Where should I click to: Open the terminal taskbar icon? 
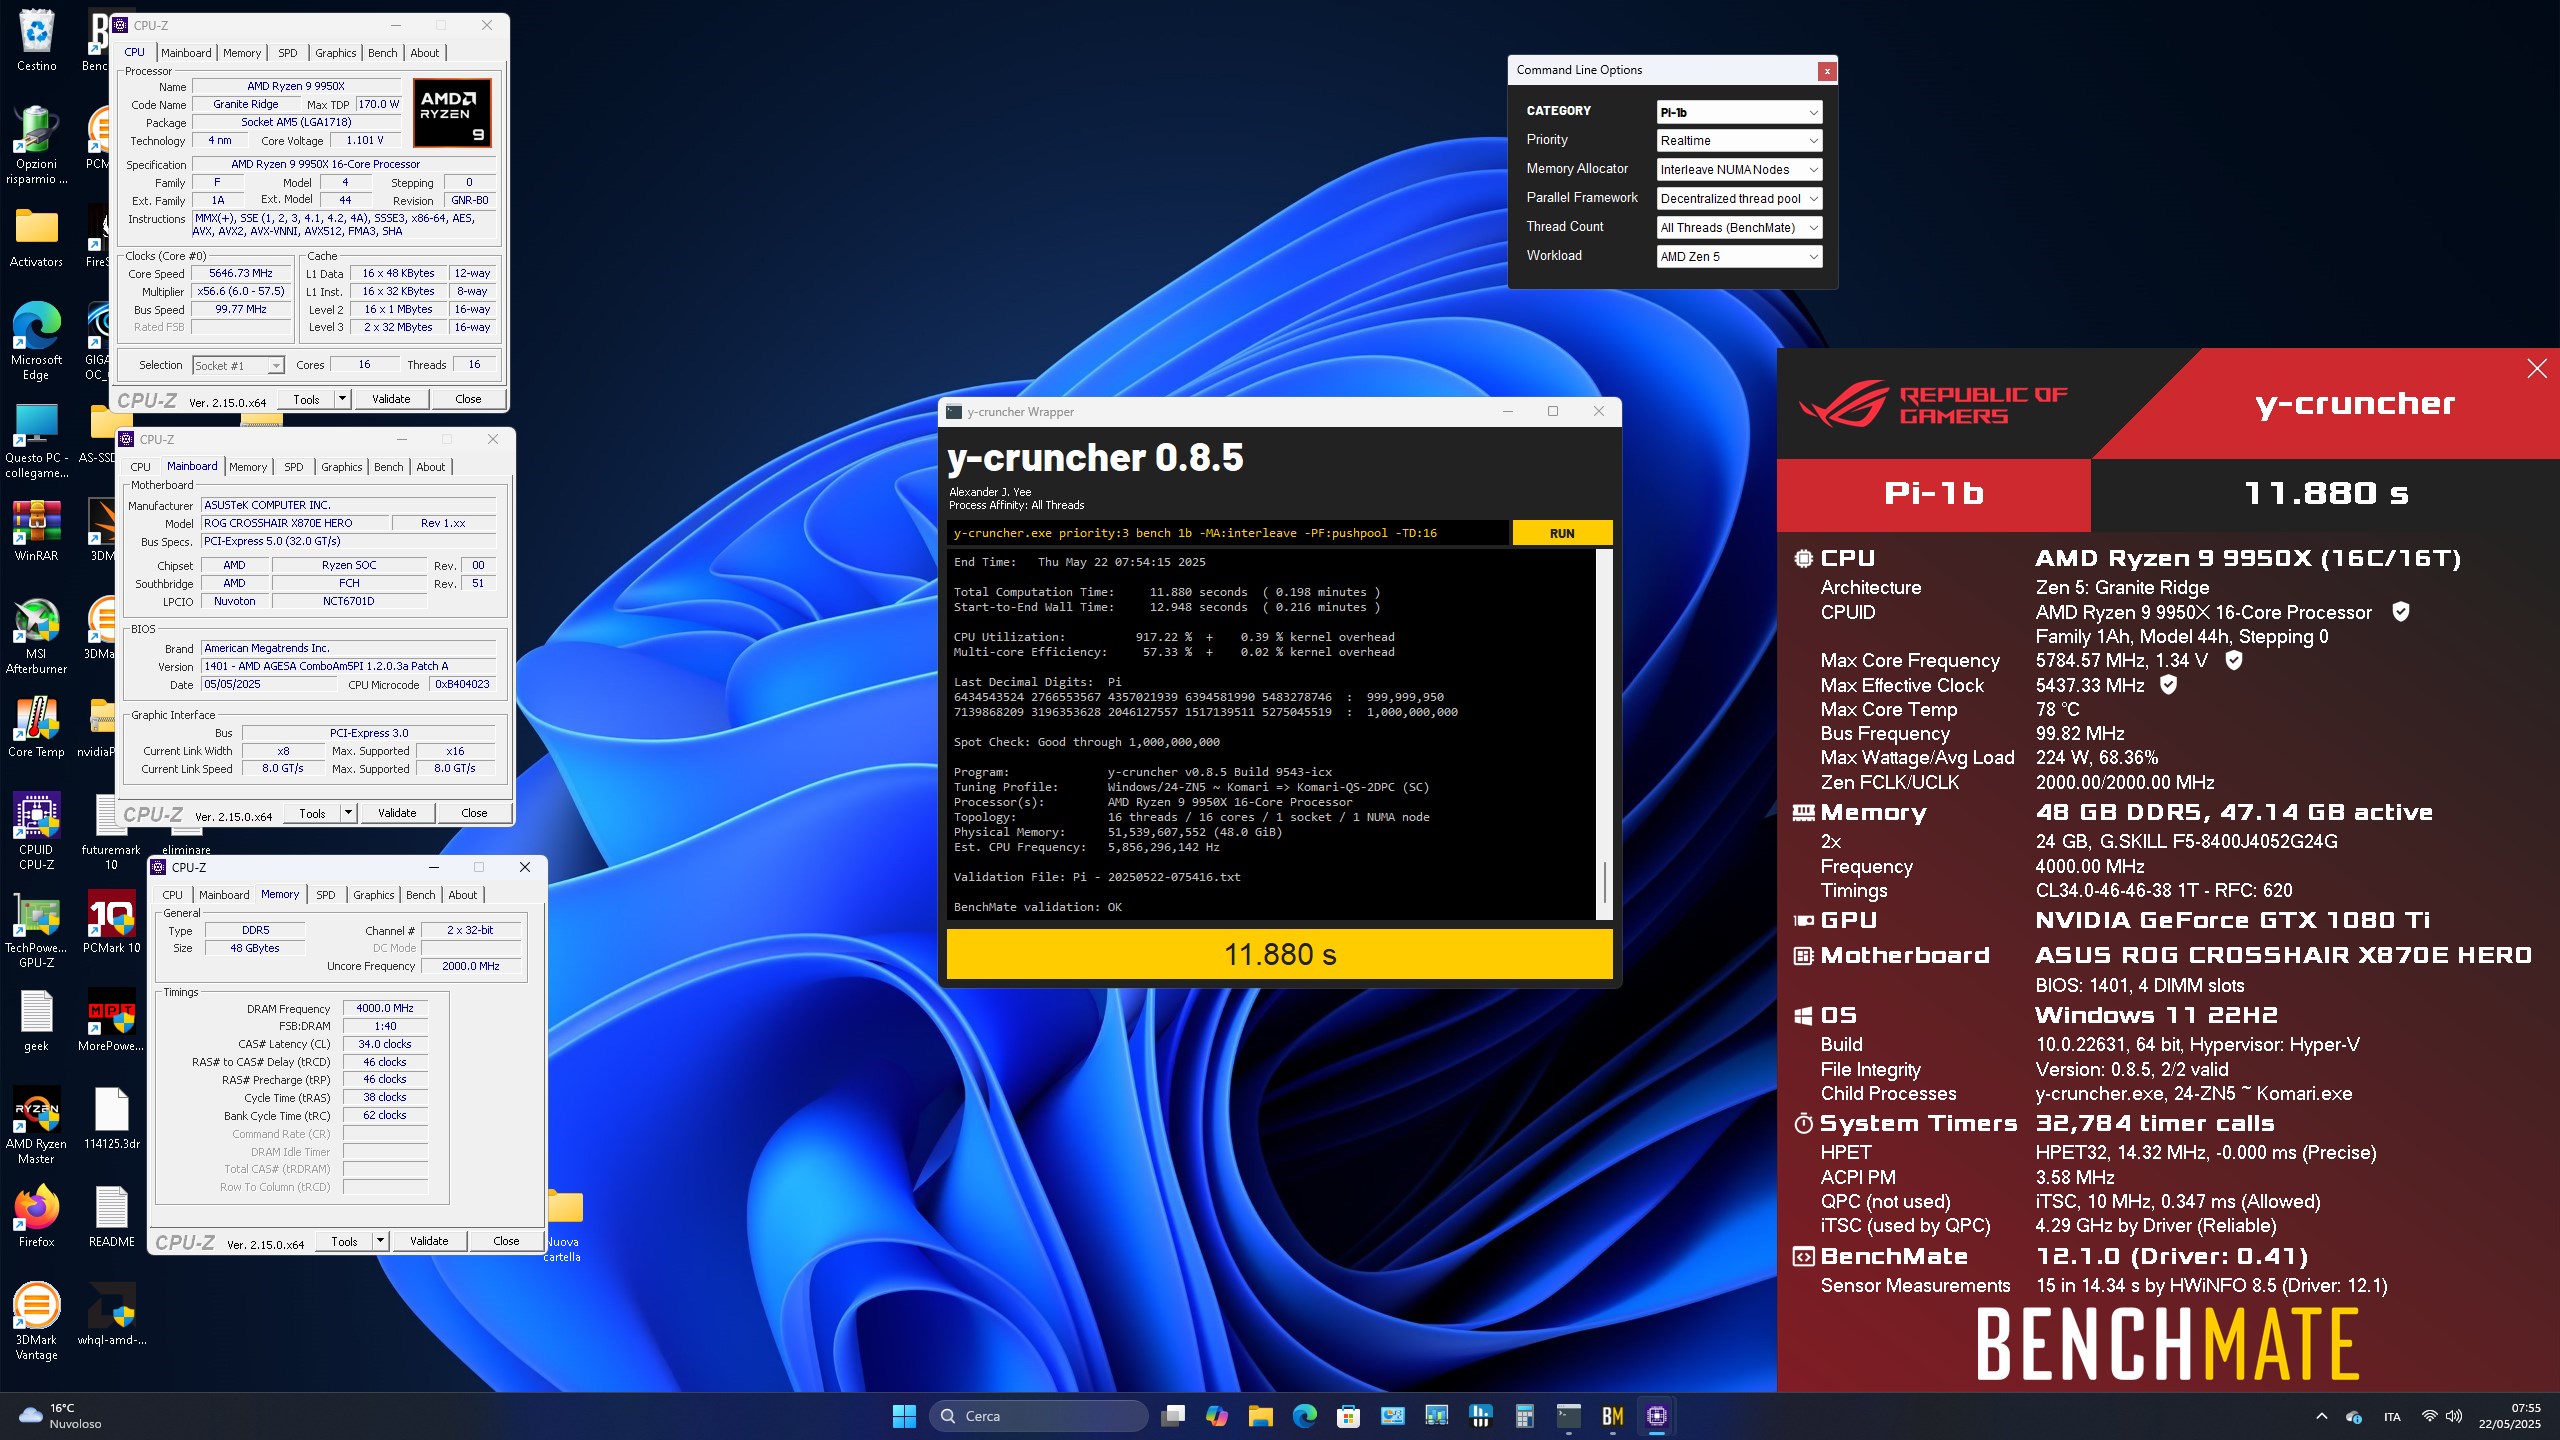1568,1415
